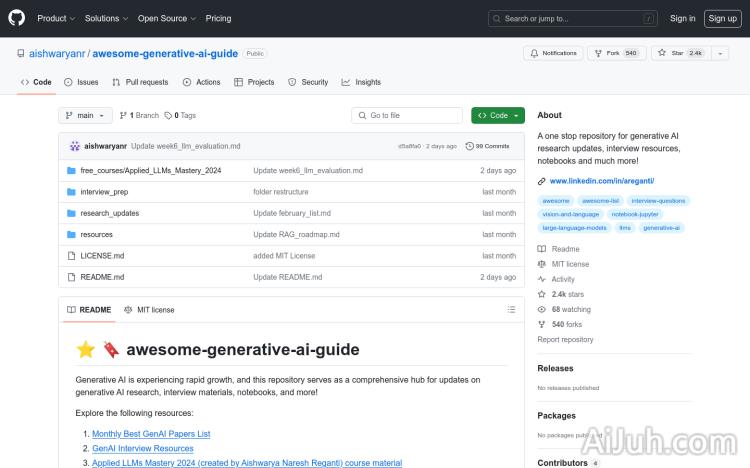Click the 'notebook-jupyter' topic tag
Image resolution: width=750 pixels, height=468 pixels.
coord(635,214)
